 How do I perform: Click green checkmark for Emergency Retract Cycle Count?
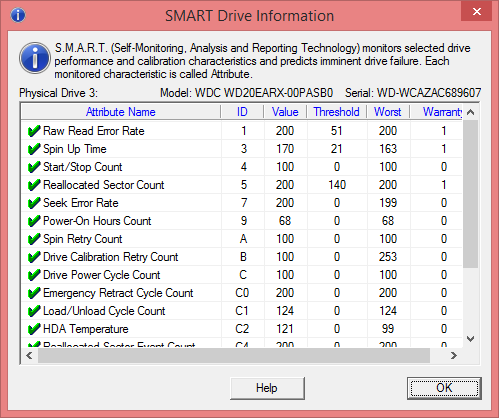click(x=34, y=293)
